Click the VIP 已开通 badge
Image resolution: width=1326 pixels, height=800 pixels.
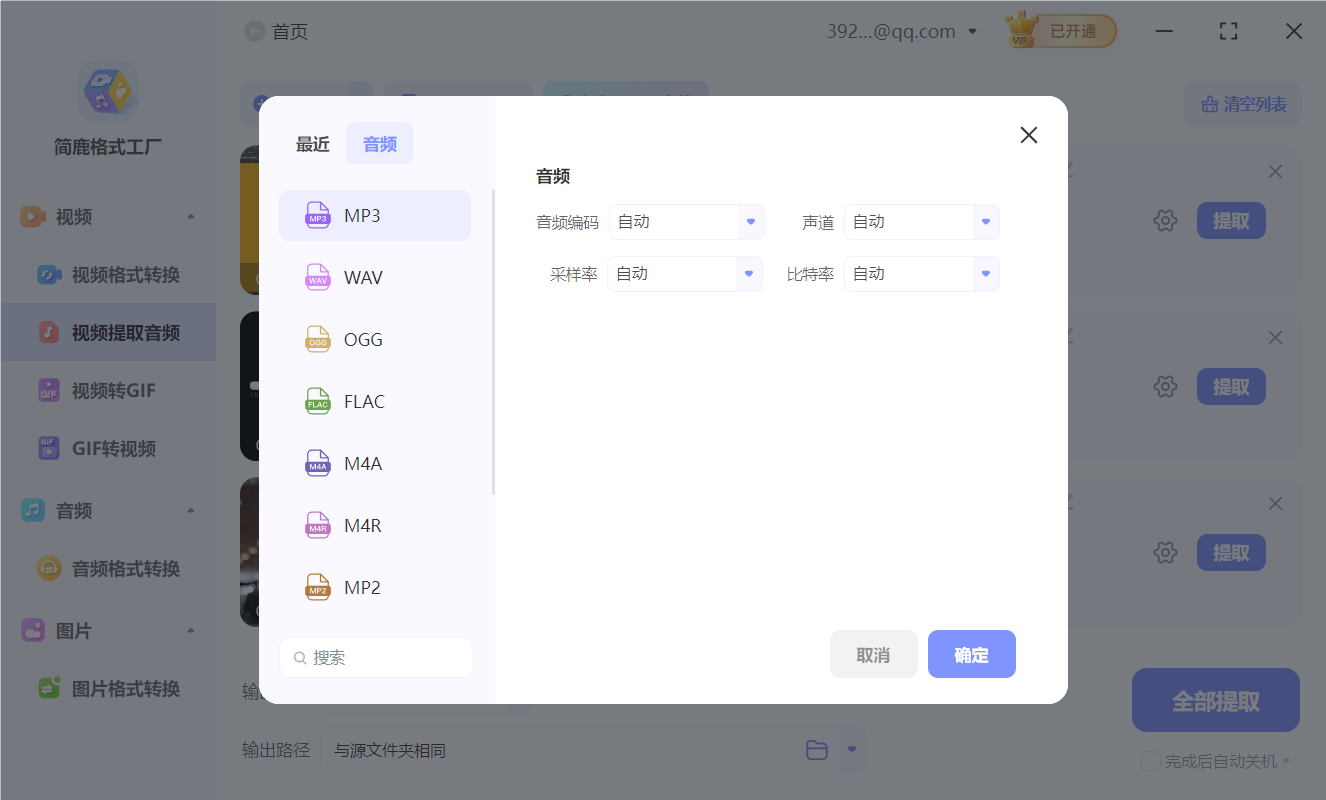pyautogui.click(x=1060, y=30)
